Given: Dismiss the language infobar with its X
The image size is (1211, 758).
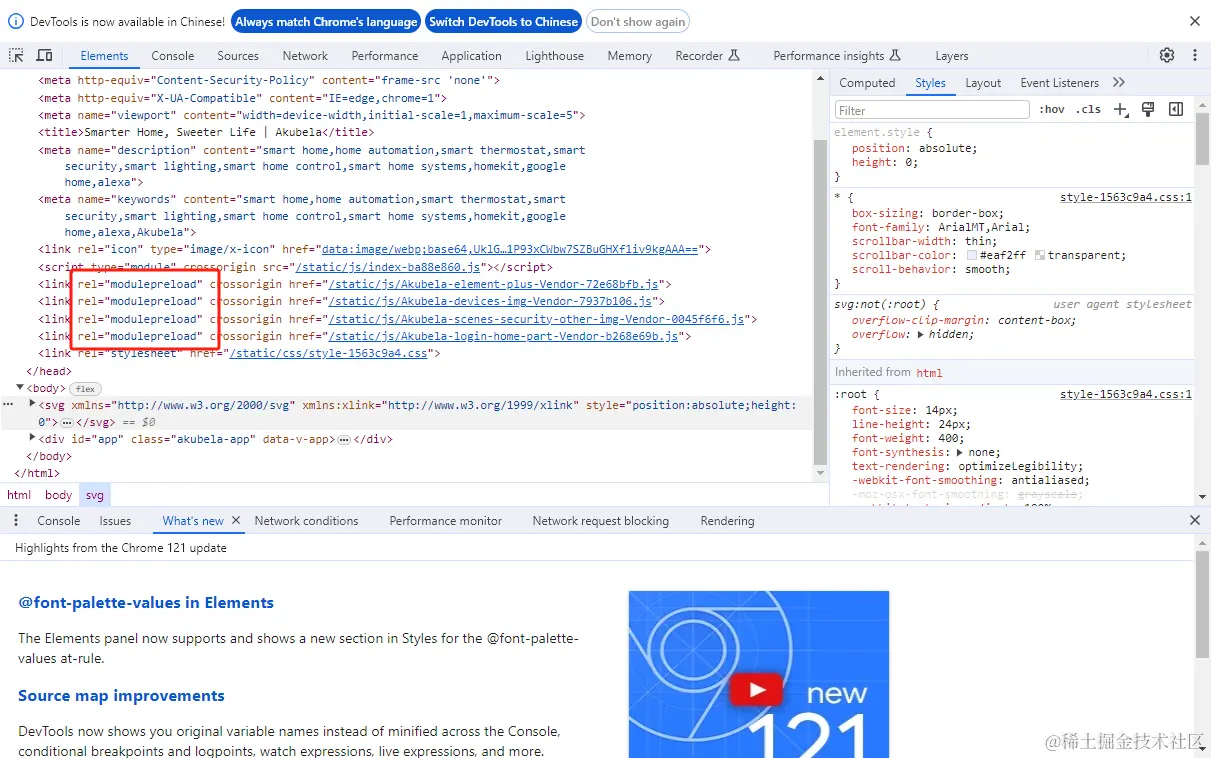Looking at the screenshot, I should tap(1195, 21).
